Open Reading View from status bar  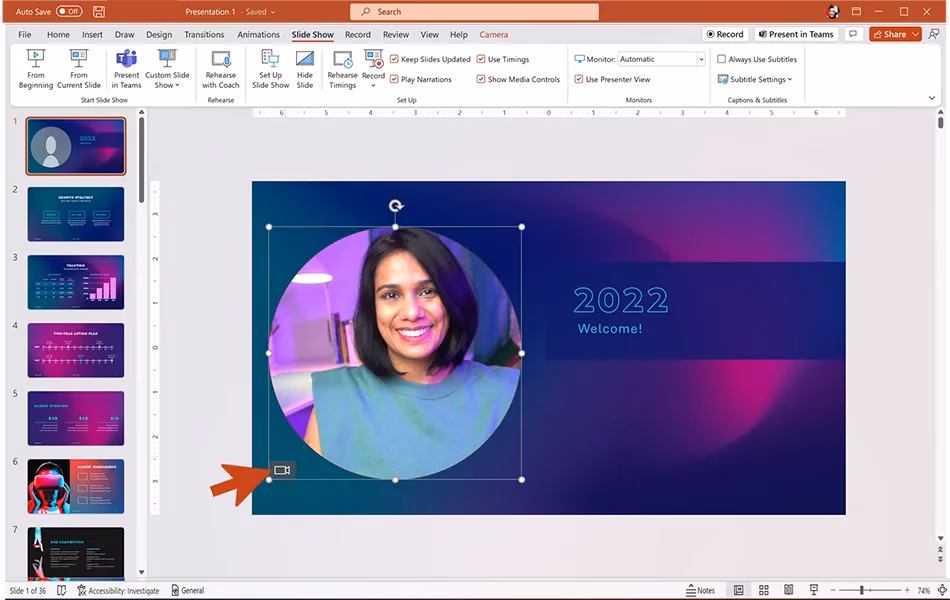(x=787, y=590)
